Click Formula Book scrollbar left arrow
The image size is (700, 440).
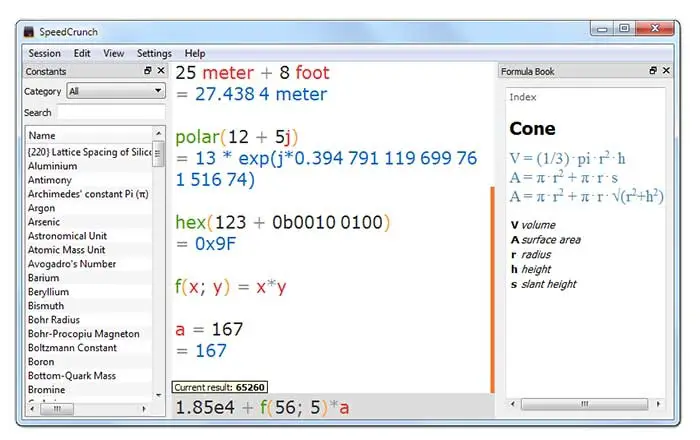point(513,404)
